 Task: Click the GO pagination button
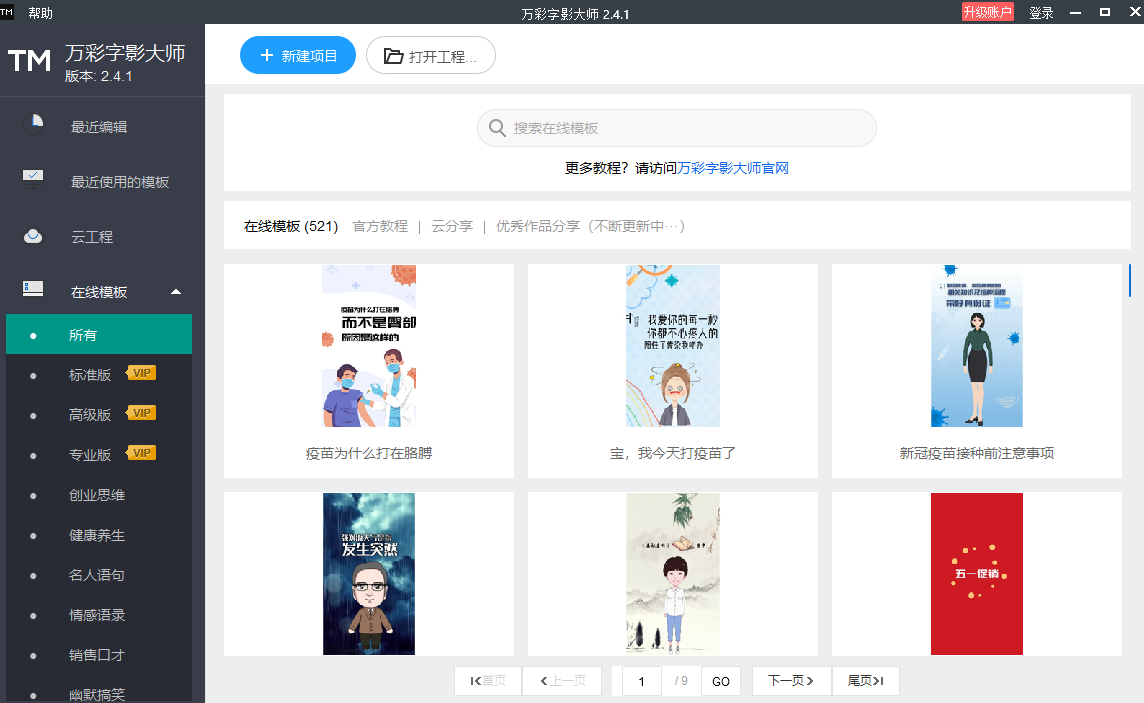[720, 680]
